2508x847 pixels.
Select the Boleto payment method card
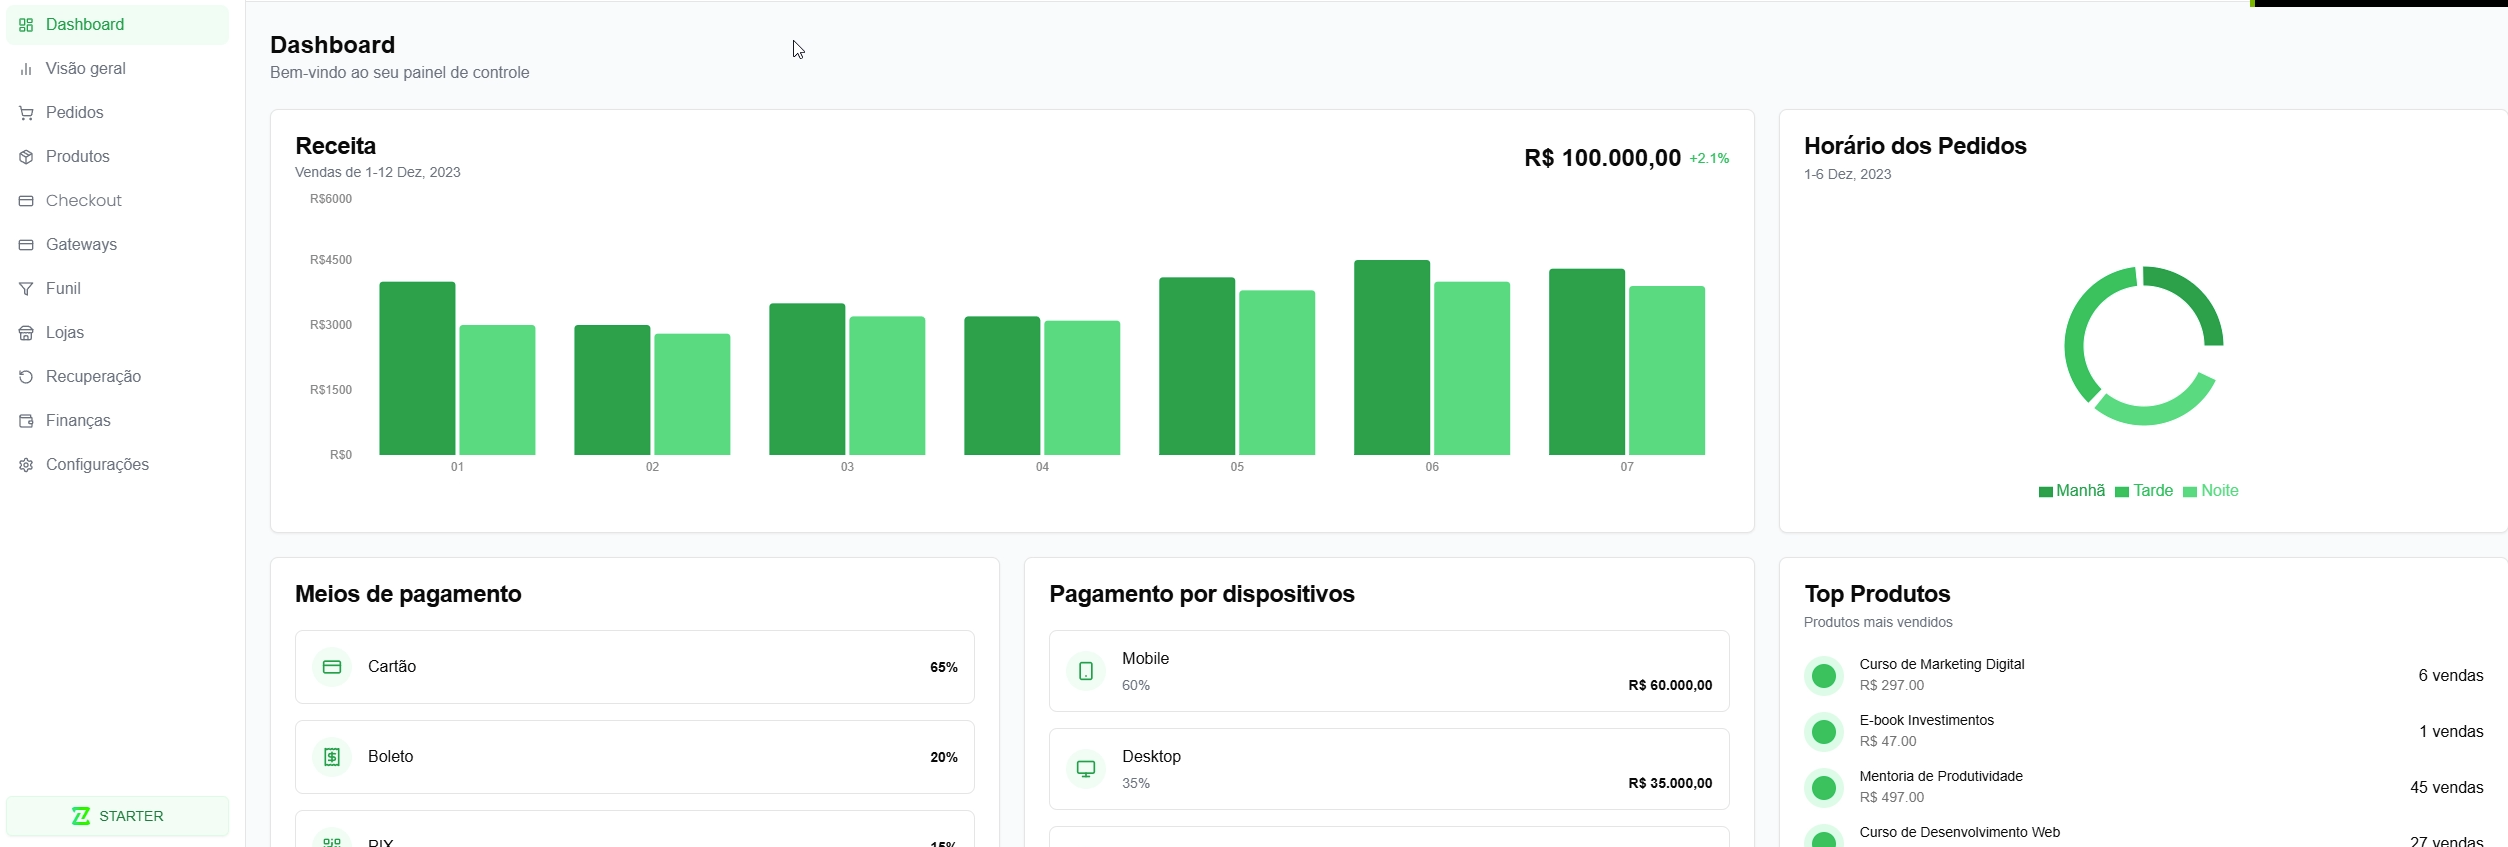coord(635,757)
